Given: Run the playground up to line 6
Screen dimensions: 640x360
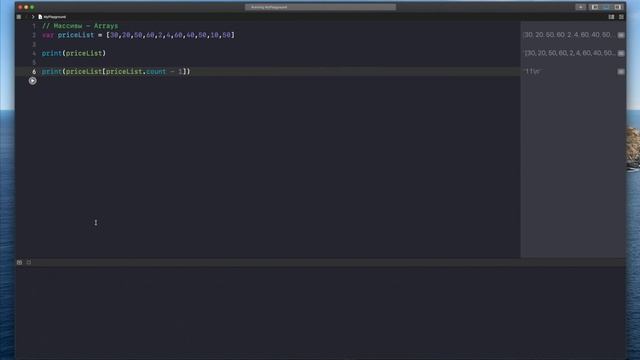Looking at the screenshot, I should (x=33, y=81).
